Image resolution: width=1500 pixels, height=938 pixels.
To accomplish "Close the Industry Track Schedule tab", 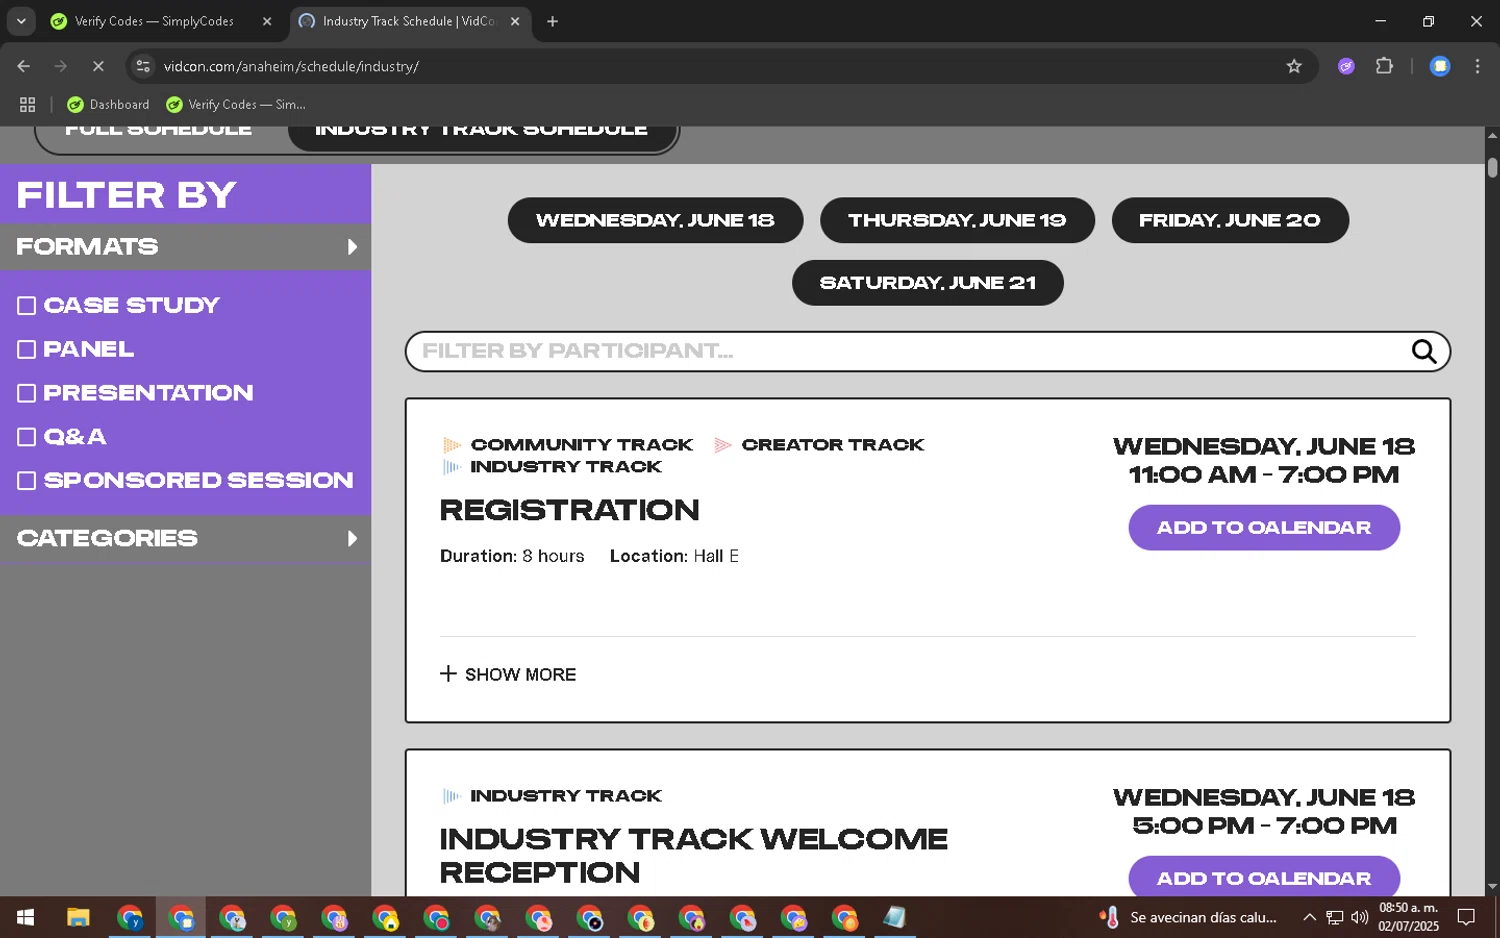I will click(515, 21).
